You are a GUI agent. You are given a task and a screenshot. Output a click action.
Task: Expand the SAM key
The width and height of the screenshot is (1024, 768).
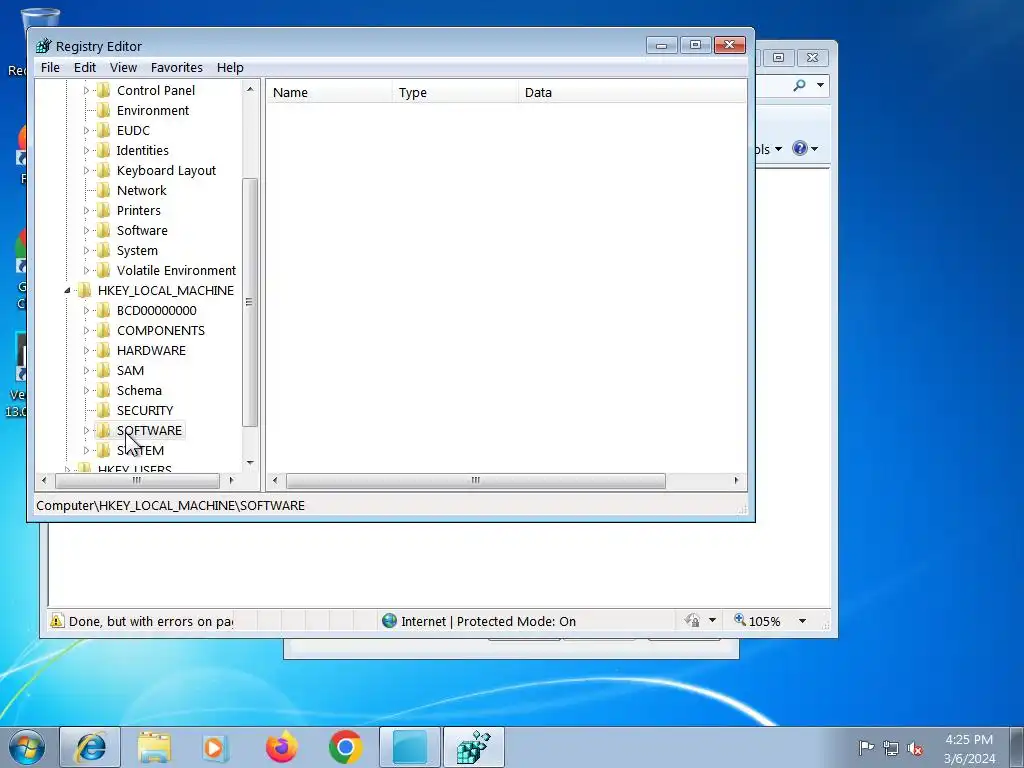[x=86, y=371]
